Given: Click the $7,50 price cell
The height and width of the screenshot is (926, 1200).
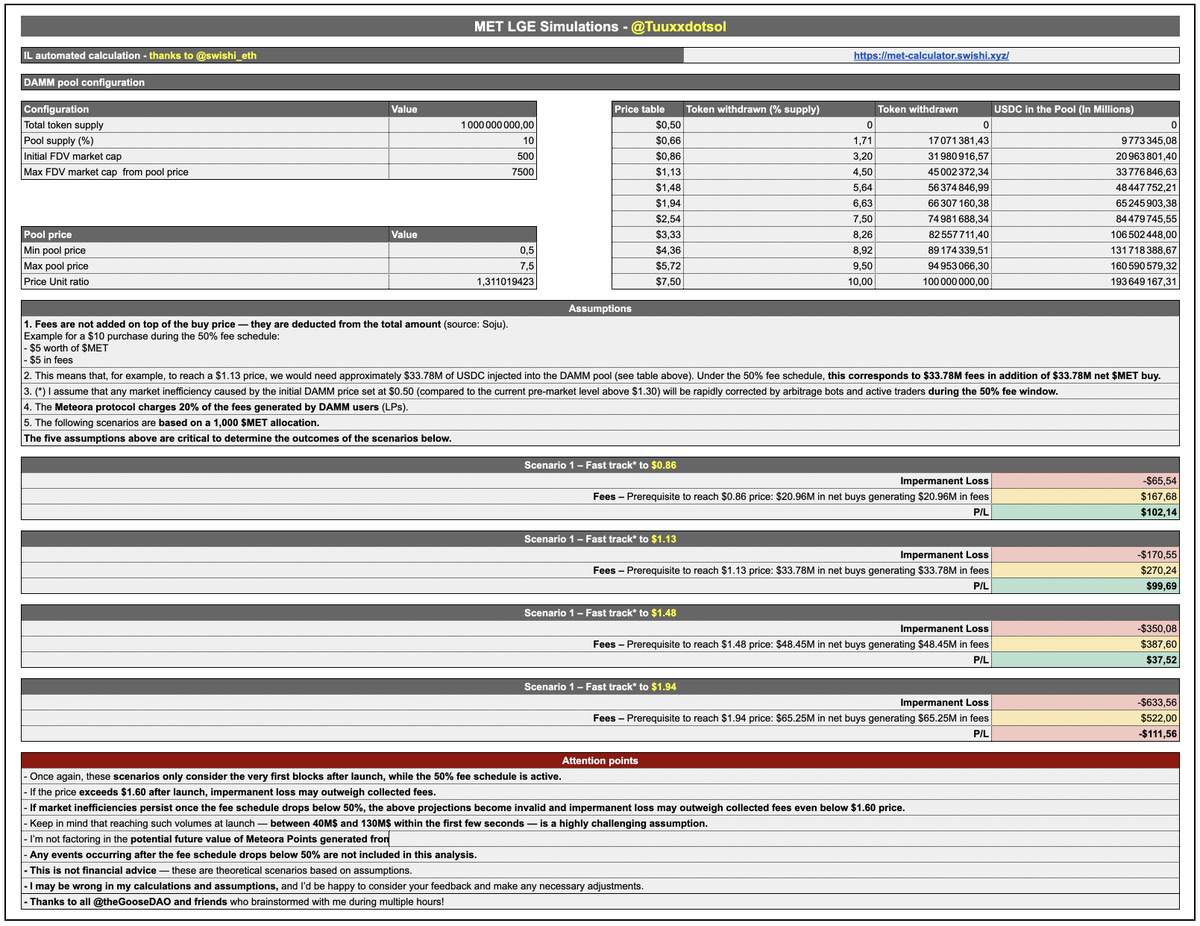Looking at the screenshot, I should point(647,282).
